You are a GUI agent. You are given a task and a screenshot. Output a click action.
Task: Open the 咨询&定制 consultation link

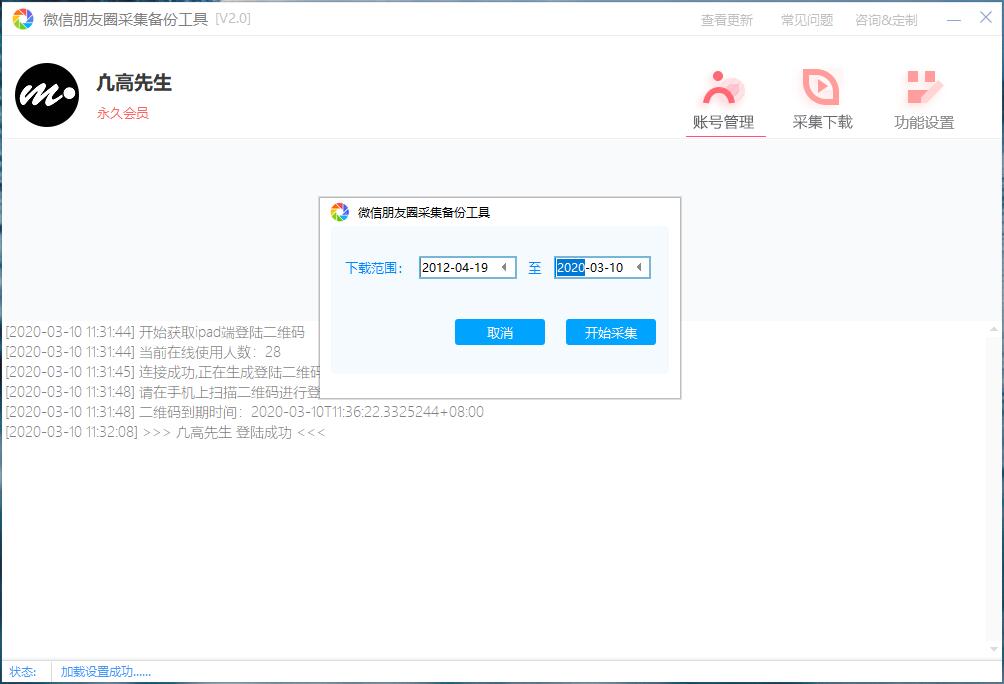click(x=885, y=20)
